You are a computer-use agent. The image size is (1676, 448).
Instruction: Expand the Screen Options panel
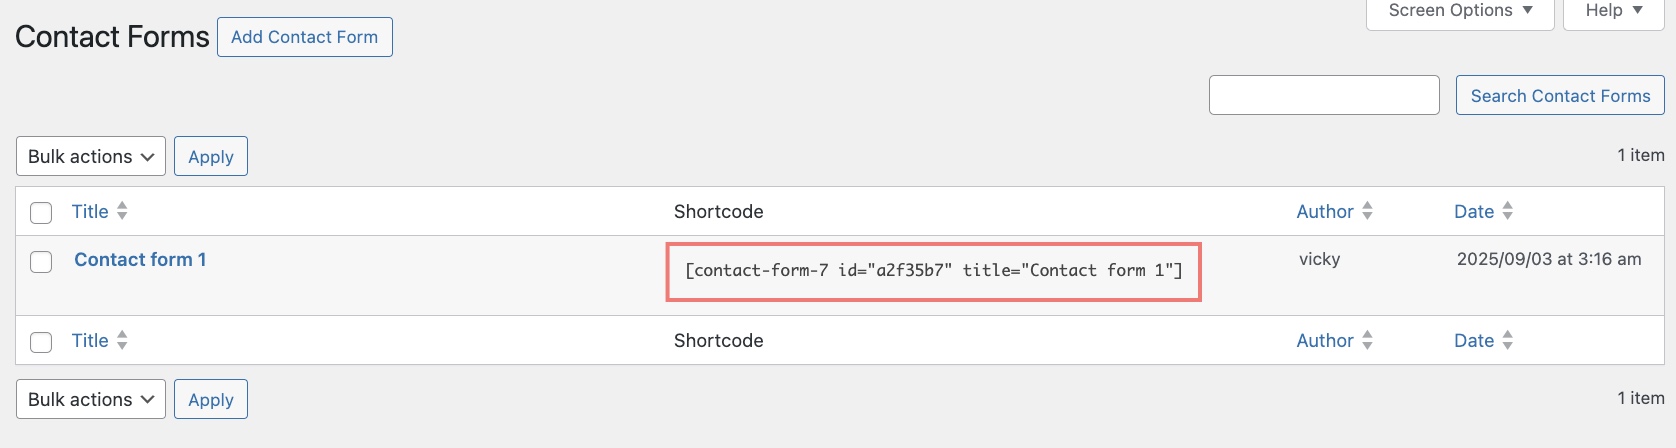[x=1460, y=11]
